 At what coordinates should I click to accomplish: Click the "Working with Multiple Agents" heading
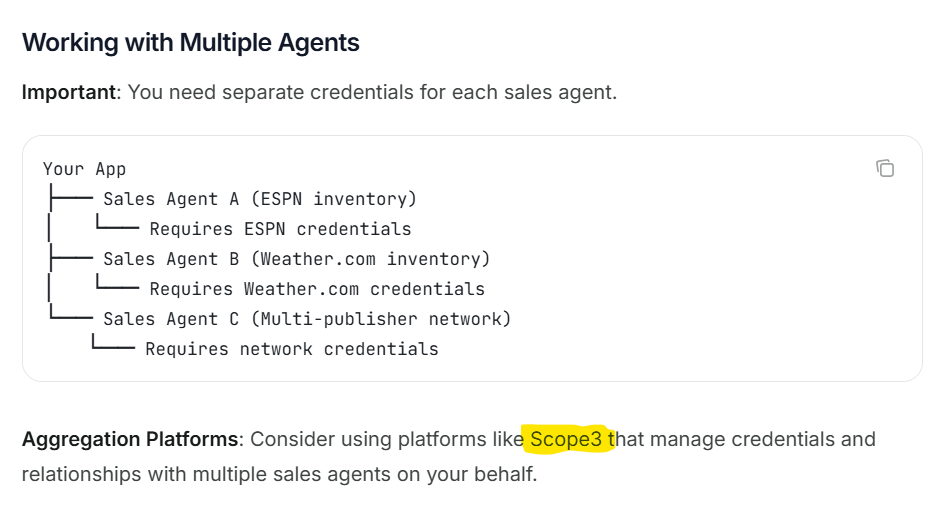point(191,43)
